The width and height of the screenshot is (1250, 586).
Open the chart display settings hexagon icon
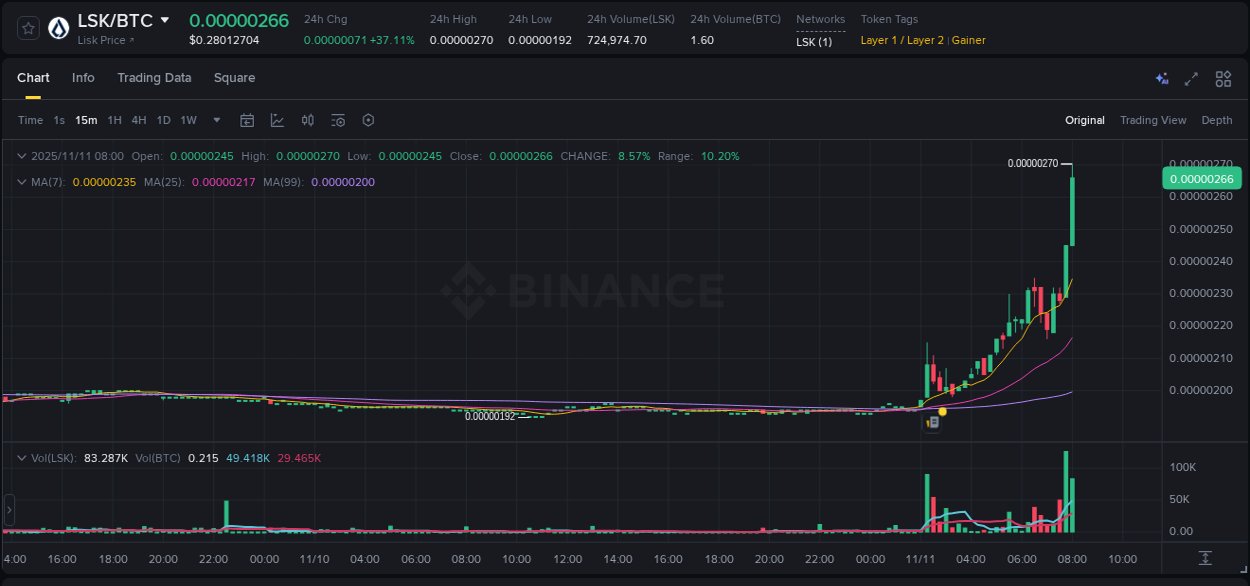pyautogui.click(x=368, y=120)
